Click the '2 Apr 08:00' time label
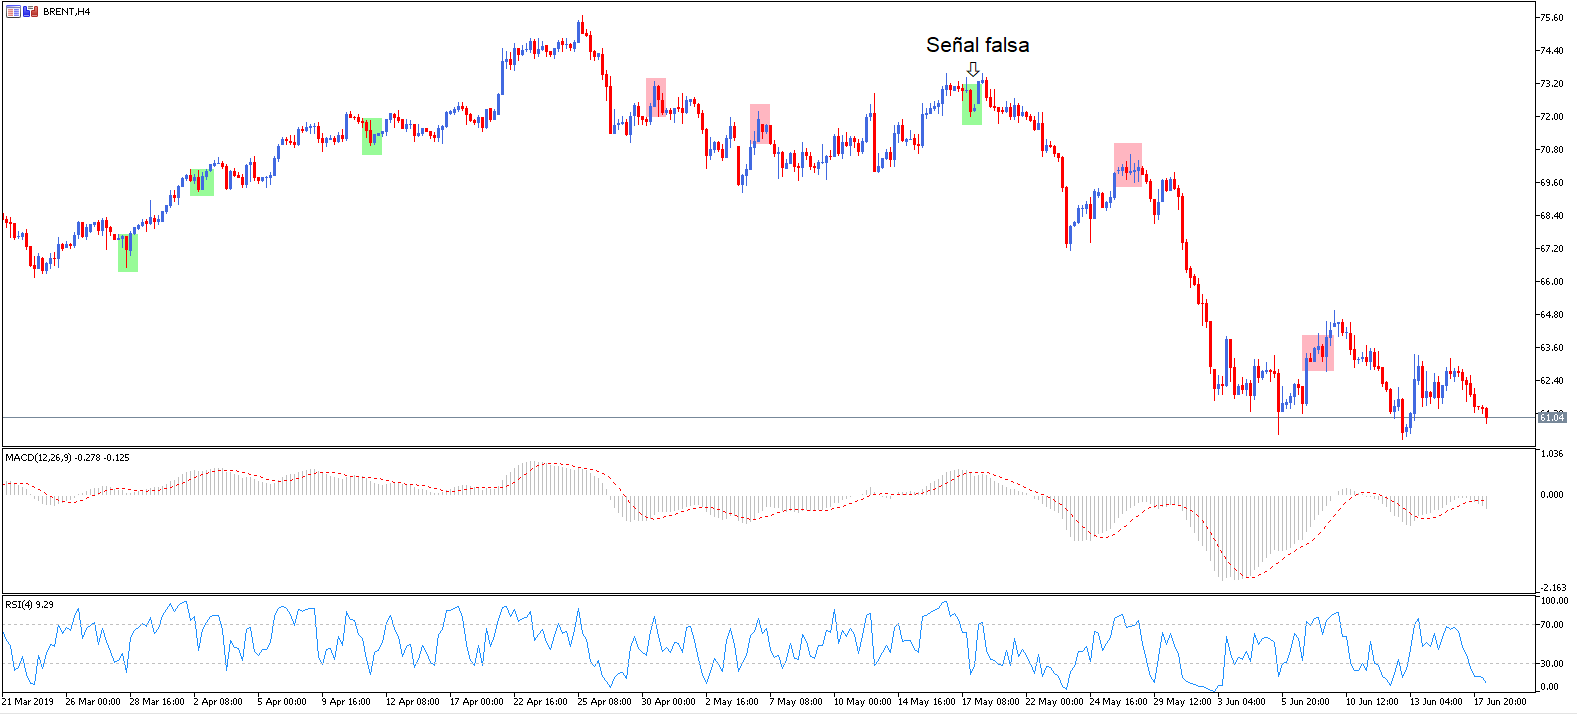The width and height of the screenshot is (1577, 714). point(218,702)
